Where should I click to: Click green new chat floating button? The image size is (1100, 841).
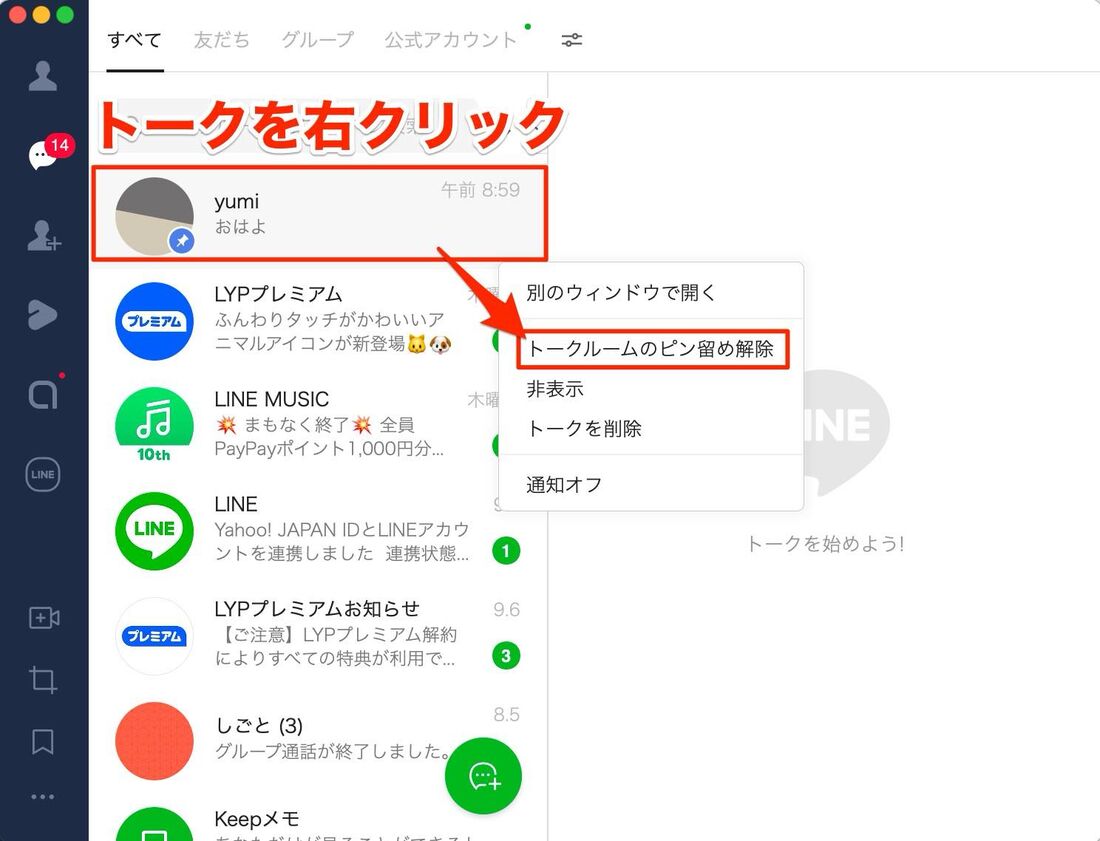pyautogui.click(x=484, y=776)
